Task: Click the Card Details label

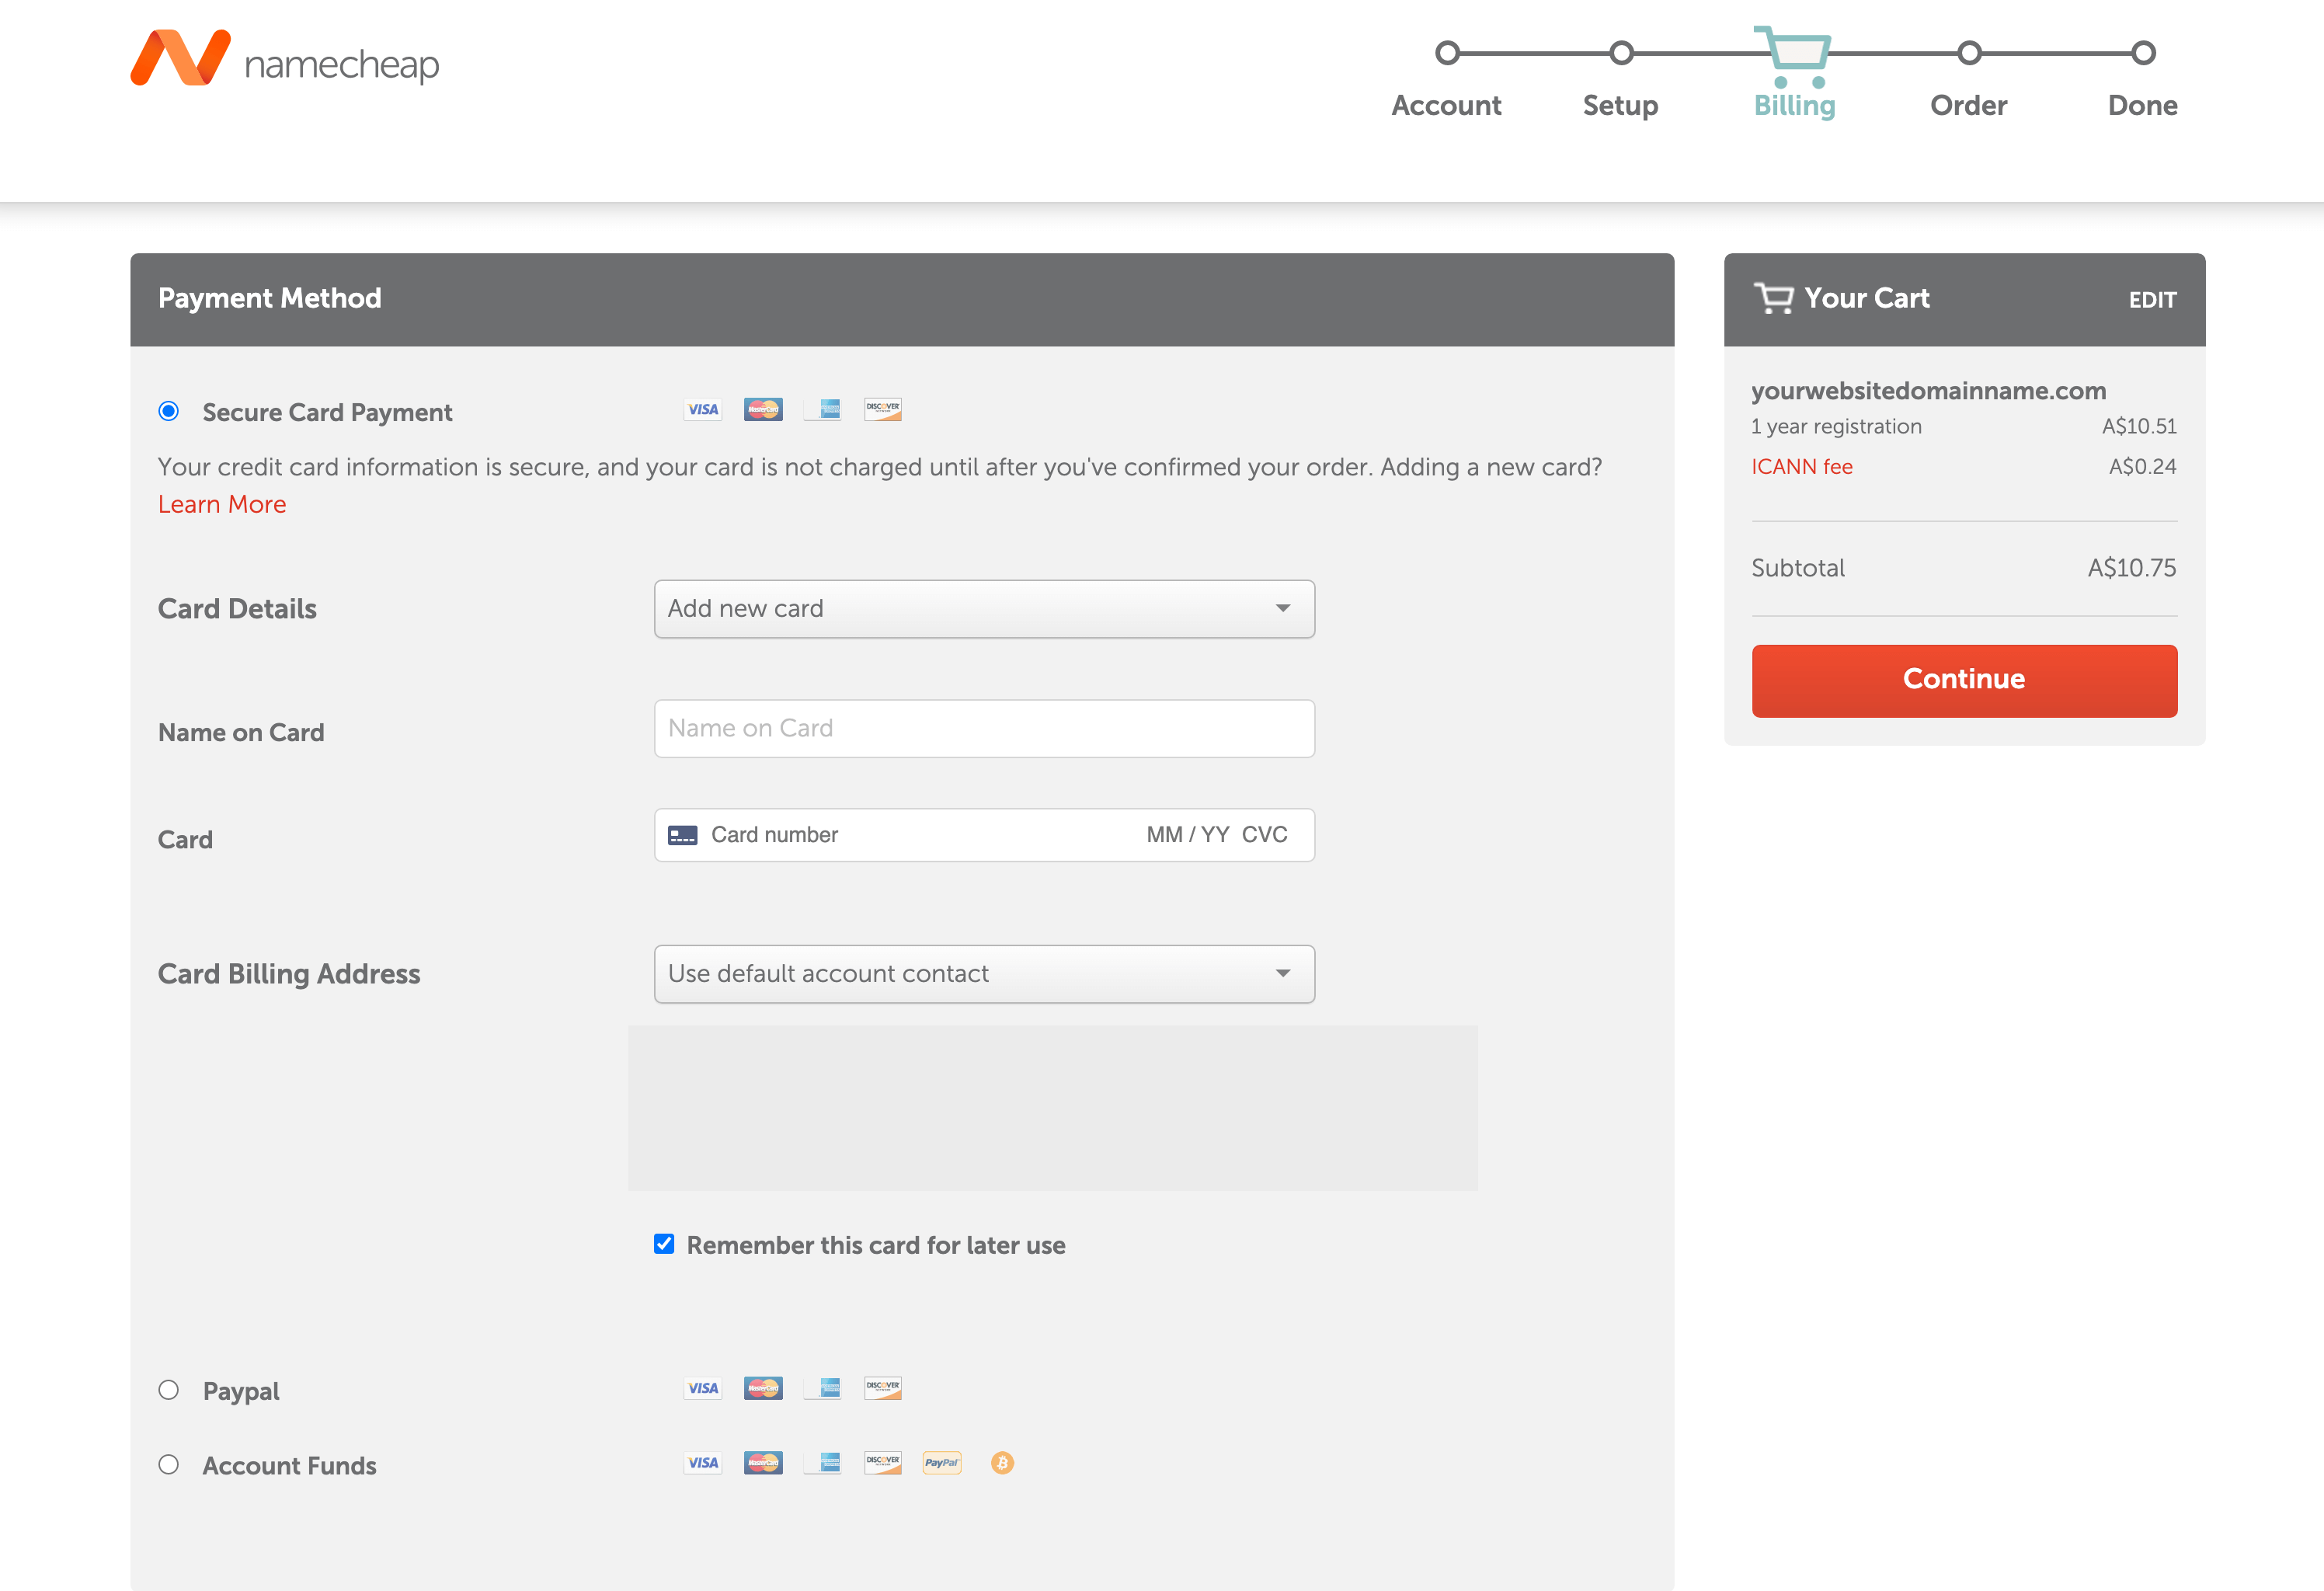Action: click(x=237, y=609)
